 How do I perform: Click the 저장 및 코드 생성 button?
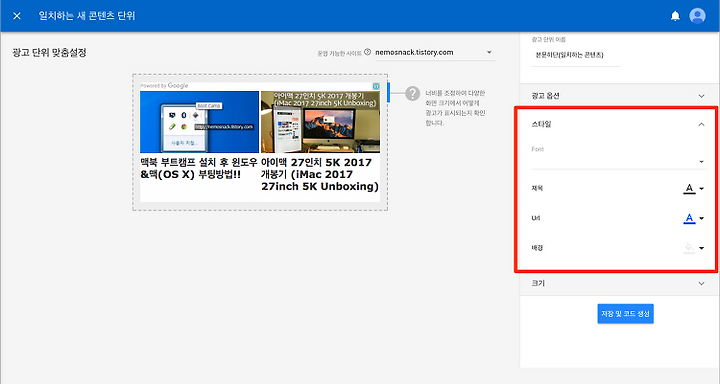coord(625,314)
